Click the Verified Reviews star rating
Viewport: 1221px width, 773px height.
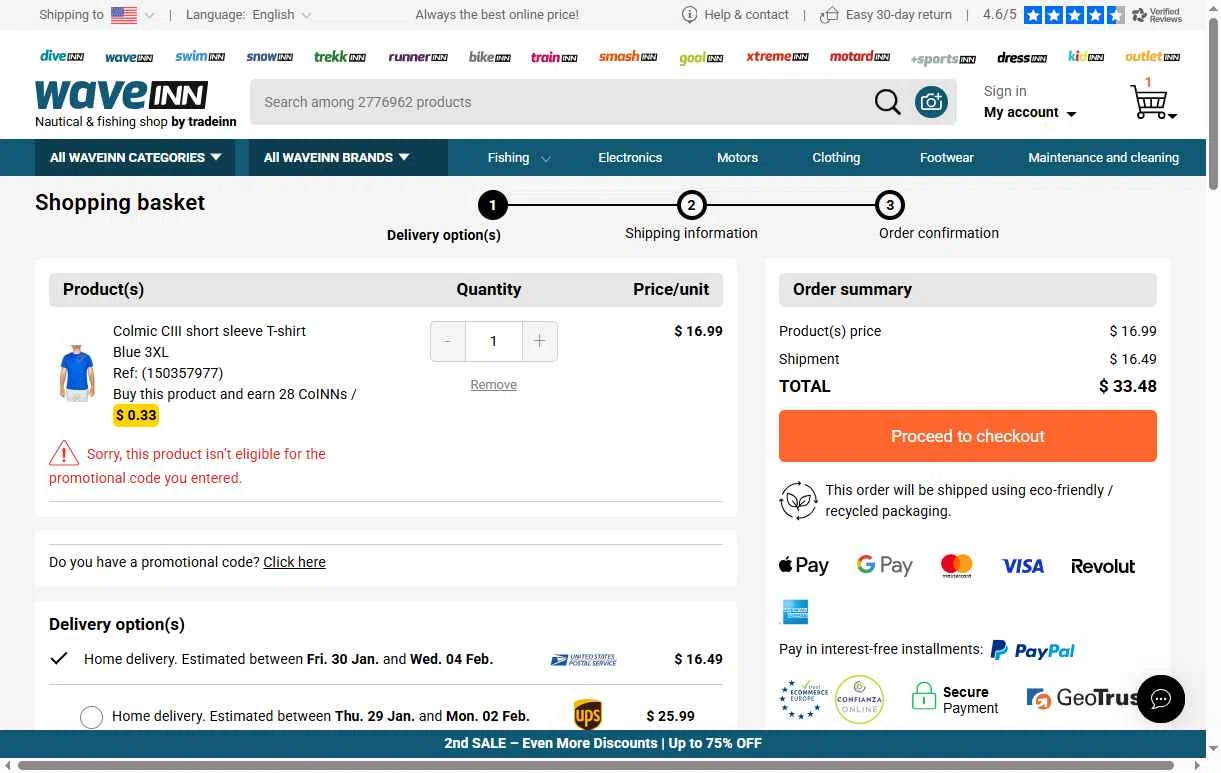[1073, 15]
